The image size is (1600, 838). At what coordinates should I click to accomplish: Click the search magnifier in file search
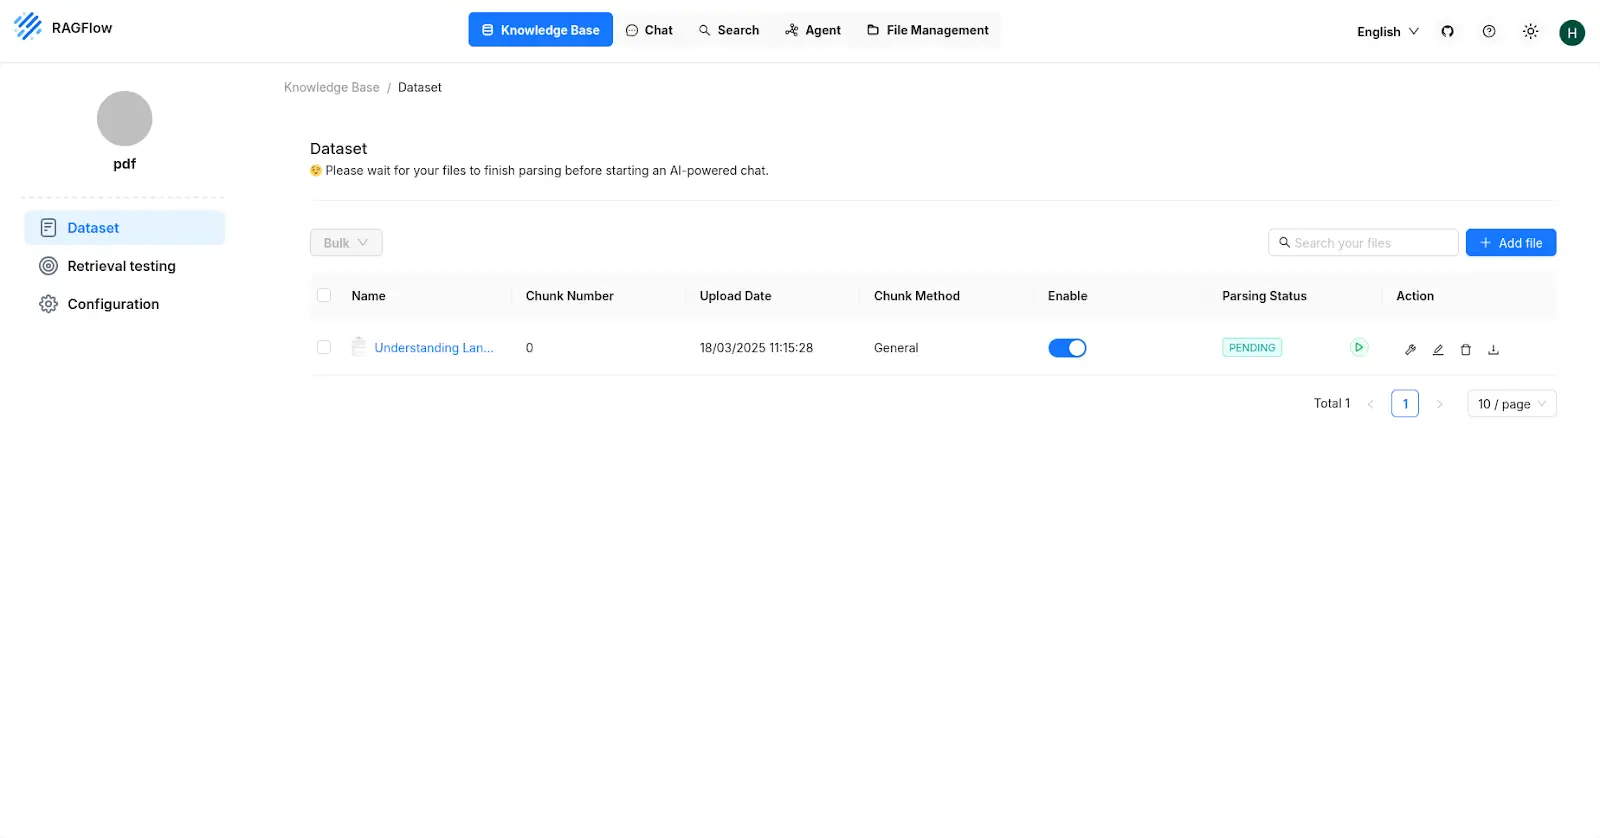1284,243
